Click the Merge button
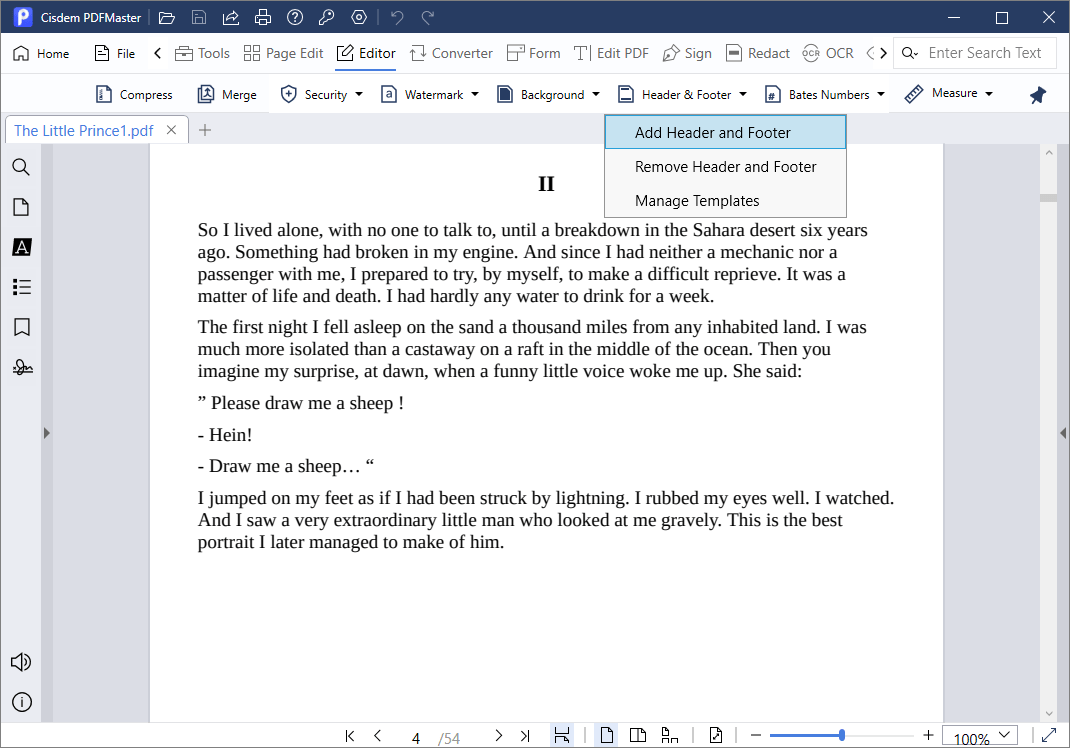This screenshot has width=1070, height=748. [227, 95]
